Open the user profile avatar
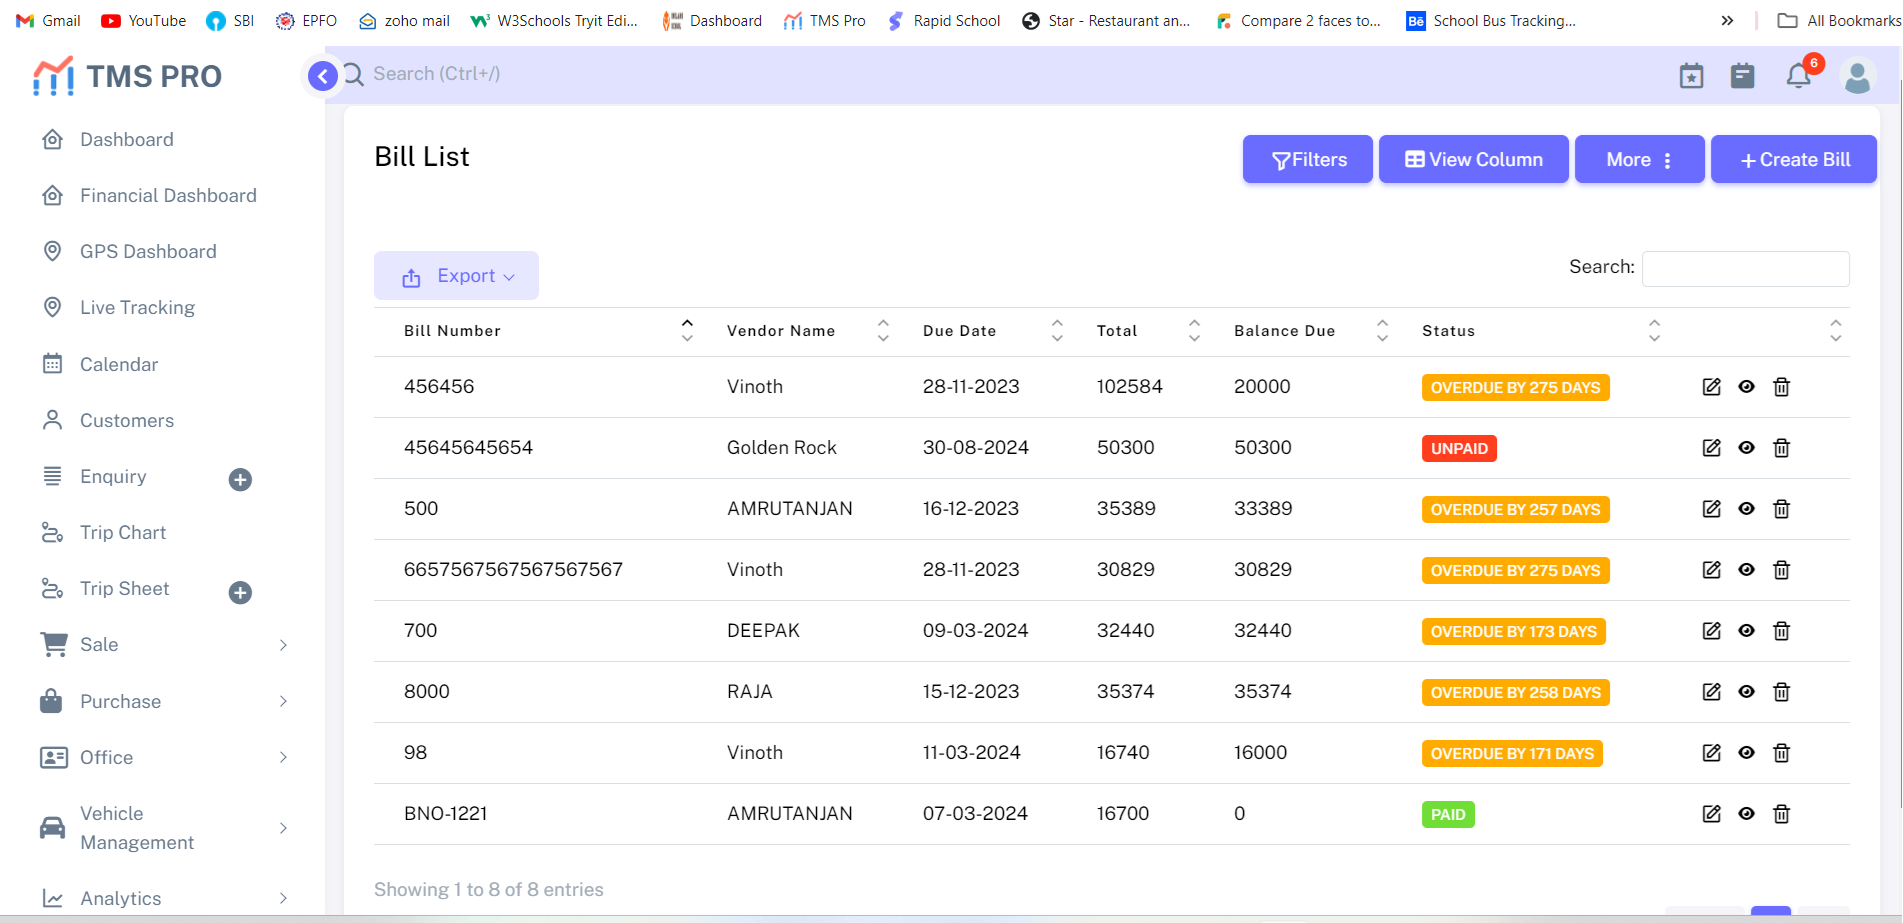 pyautogui.click(x=1858, y=77)
